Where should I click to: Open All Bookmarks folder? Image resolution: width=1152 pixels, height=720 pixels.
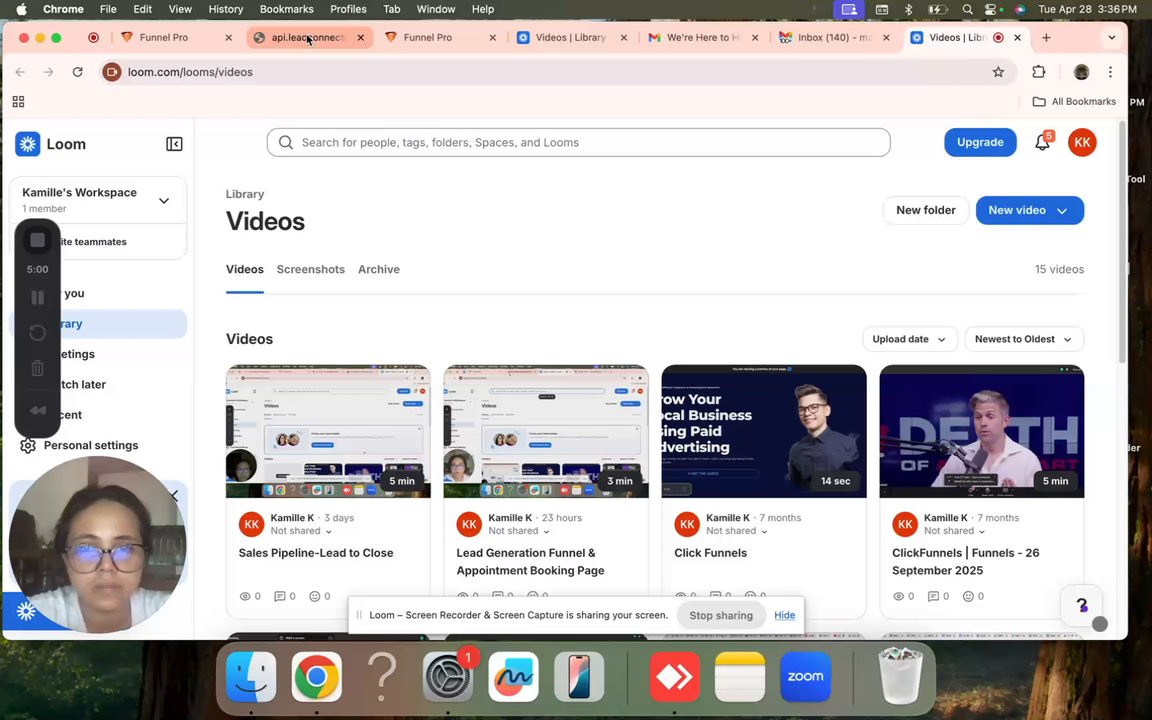tap(1074, 101)
